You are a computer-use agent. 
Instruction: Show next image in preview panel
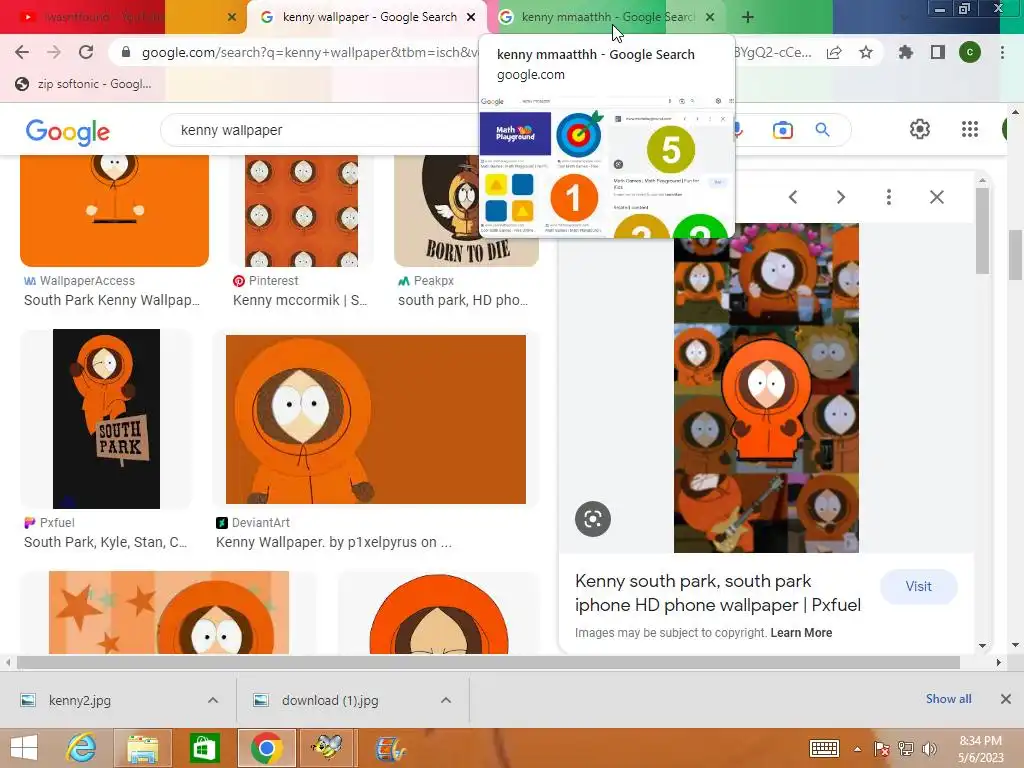coord(840,197)
